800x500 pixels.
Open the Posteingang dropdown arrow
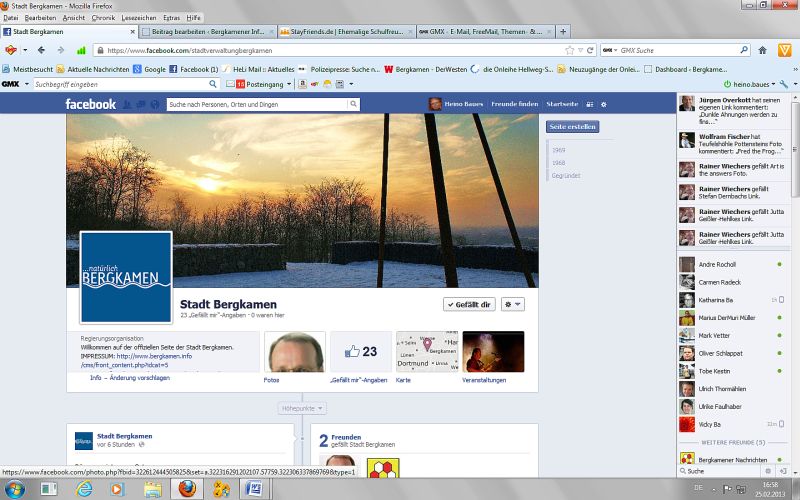coord(289,84)
